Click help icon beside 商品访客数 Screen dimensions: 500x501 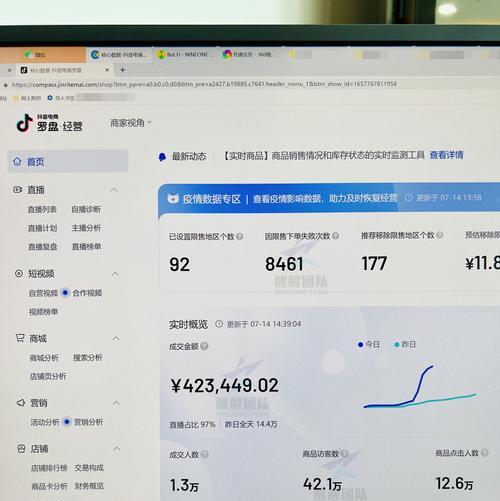345,453
